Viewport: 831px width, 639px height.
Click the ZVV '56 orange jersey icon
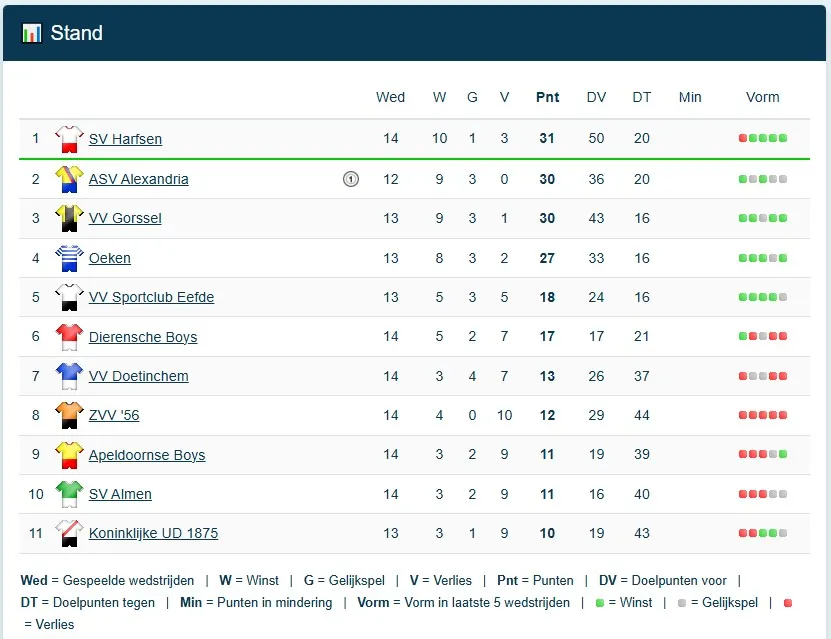[x=69, y=415]
